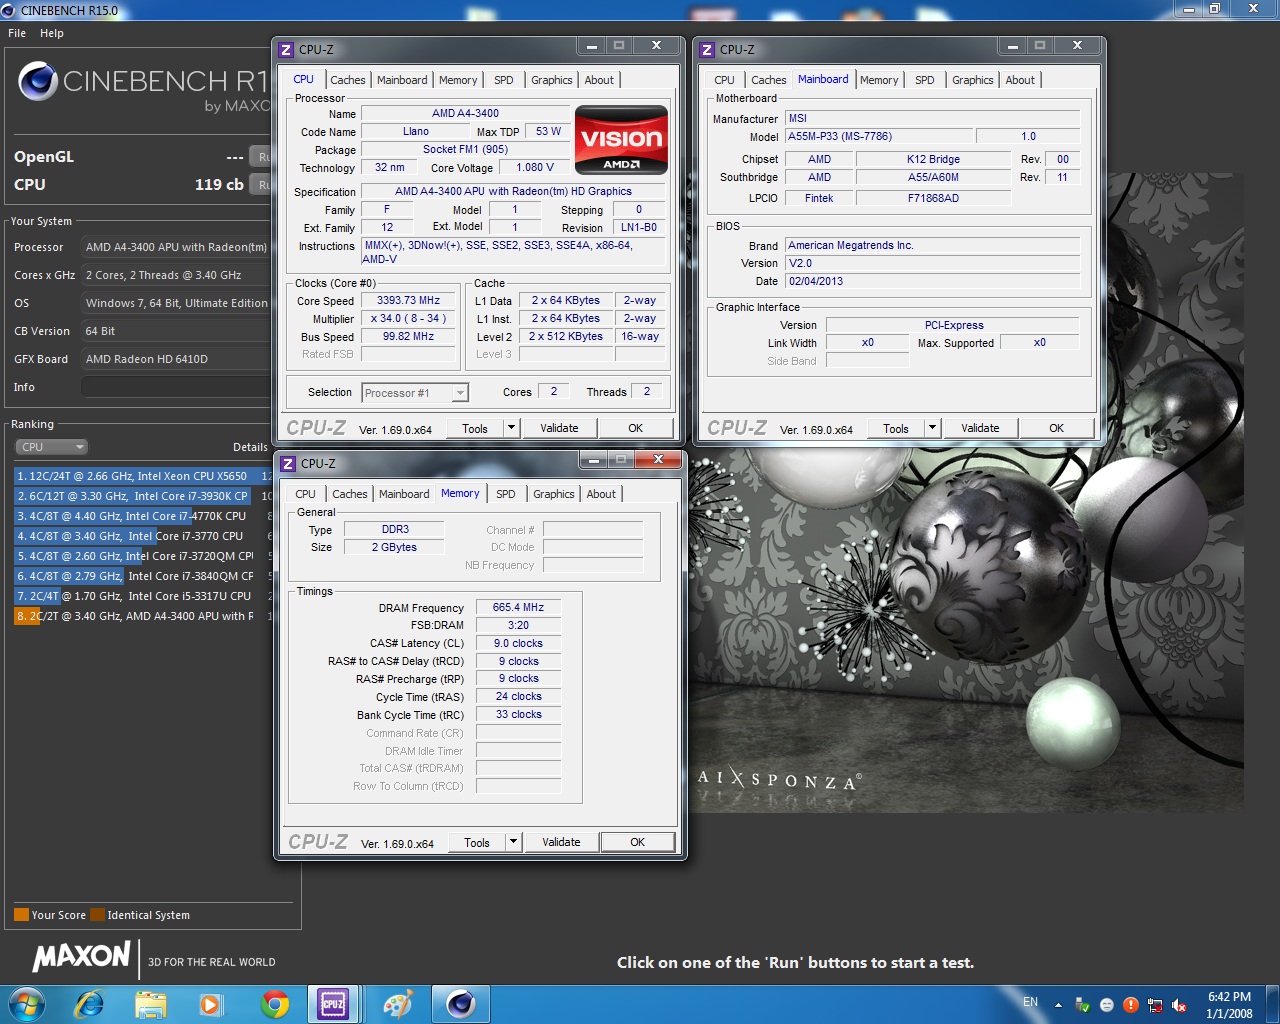This screenshot has width=1280, height=1024.
Task: Click the Details label in Ranking
Action: (x=250, y=447)
